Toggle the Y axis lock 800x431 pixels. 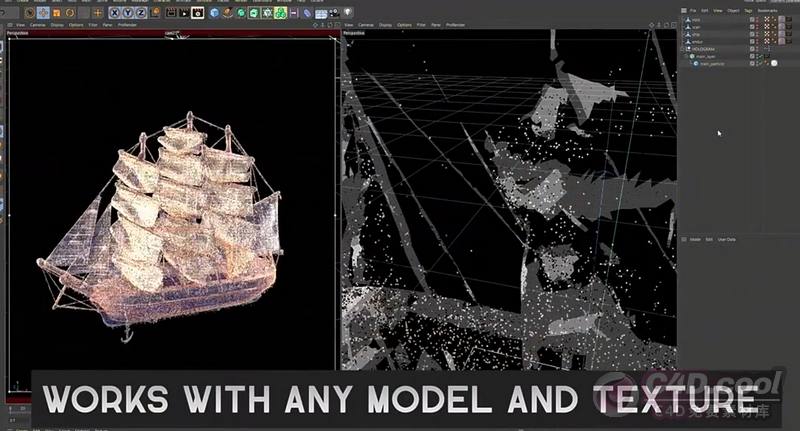coord(128,12)
